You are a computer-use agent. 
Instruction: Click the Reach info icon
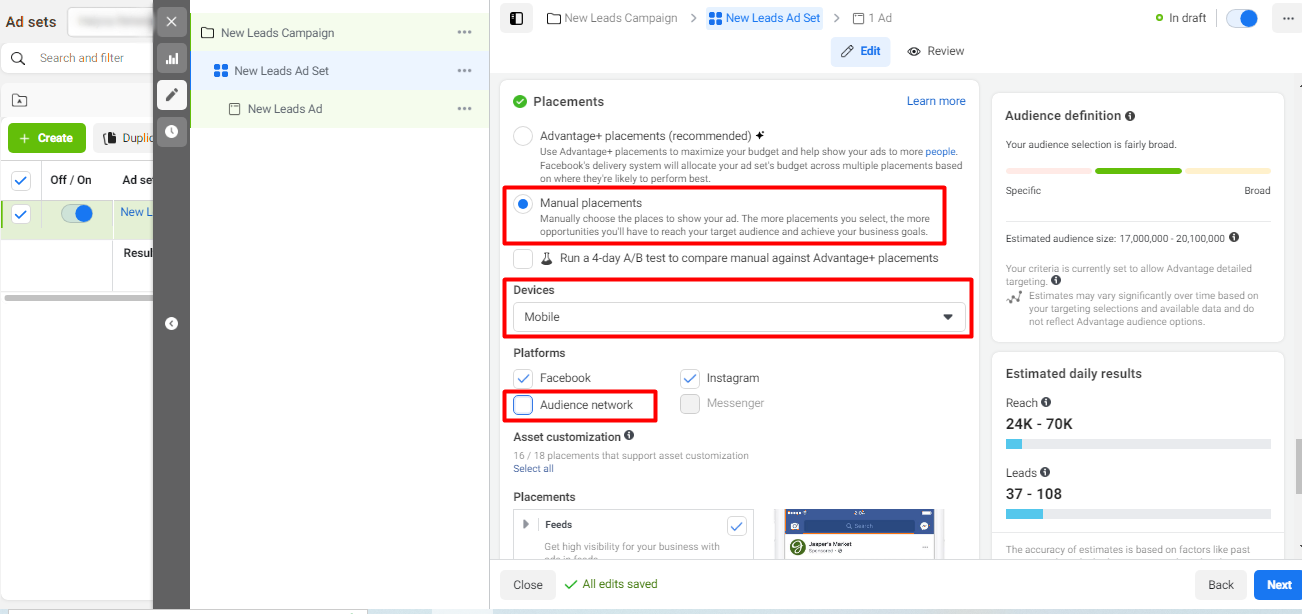tap(1046, 403)
